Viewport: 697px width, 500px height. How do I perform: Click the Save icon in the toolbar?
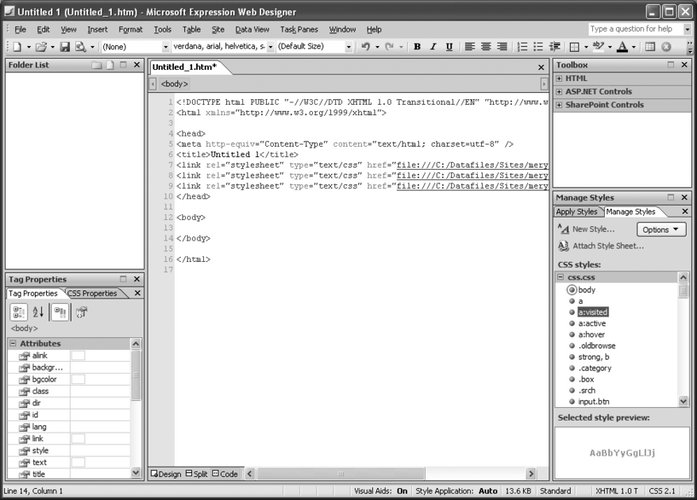[65, 47]
